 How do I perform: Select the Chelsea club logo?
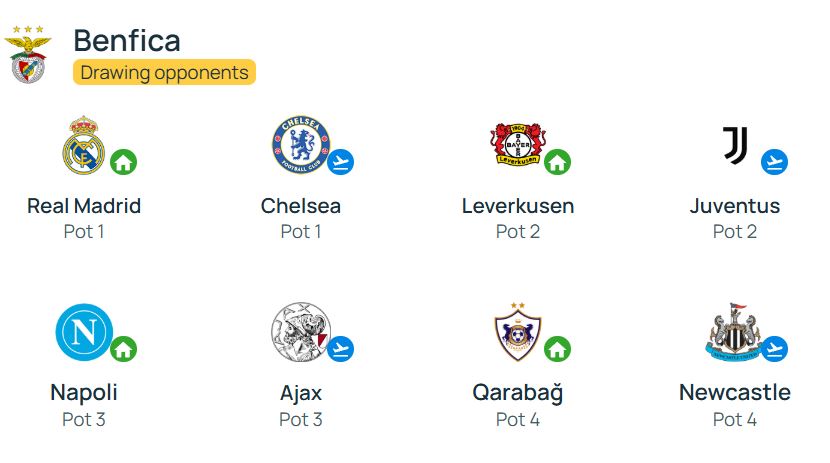pyautogui.click(x=301, y=145)
